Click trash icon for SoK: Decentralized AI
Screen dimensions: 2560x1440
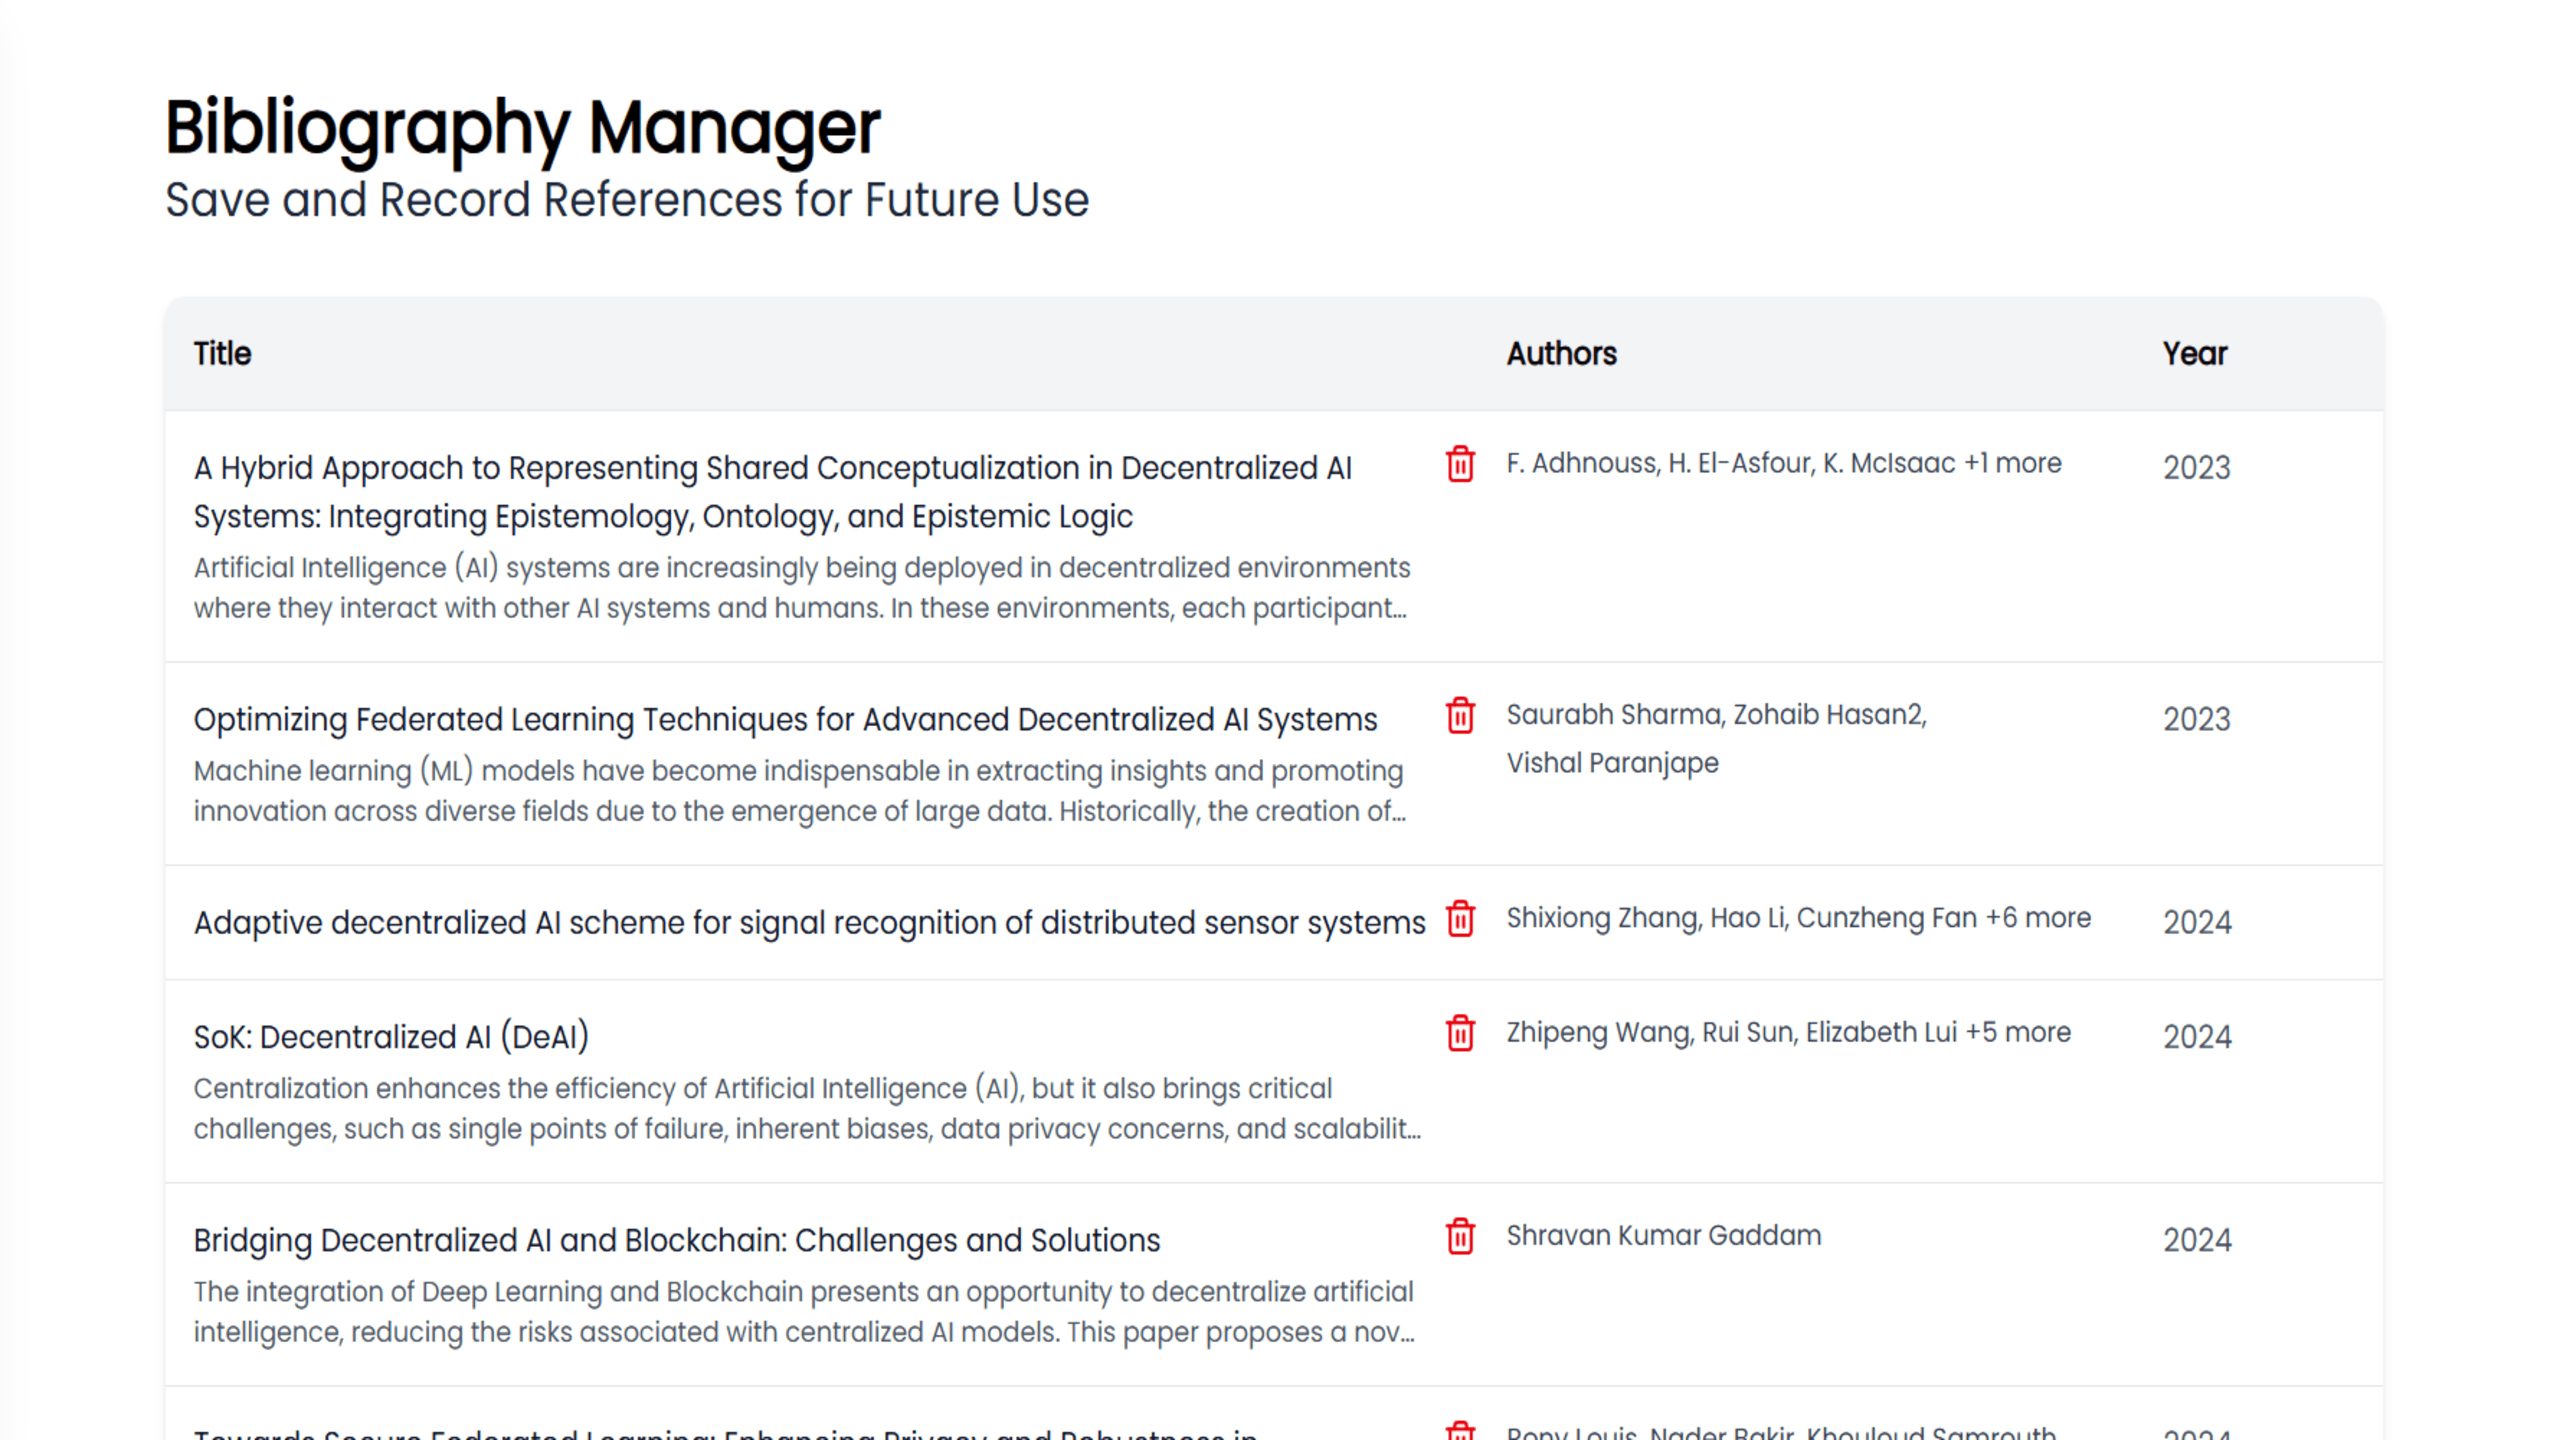point(1460,1033)
